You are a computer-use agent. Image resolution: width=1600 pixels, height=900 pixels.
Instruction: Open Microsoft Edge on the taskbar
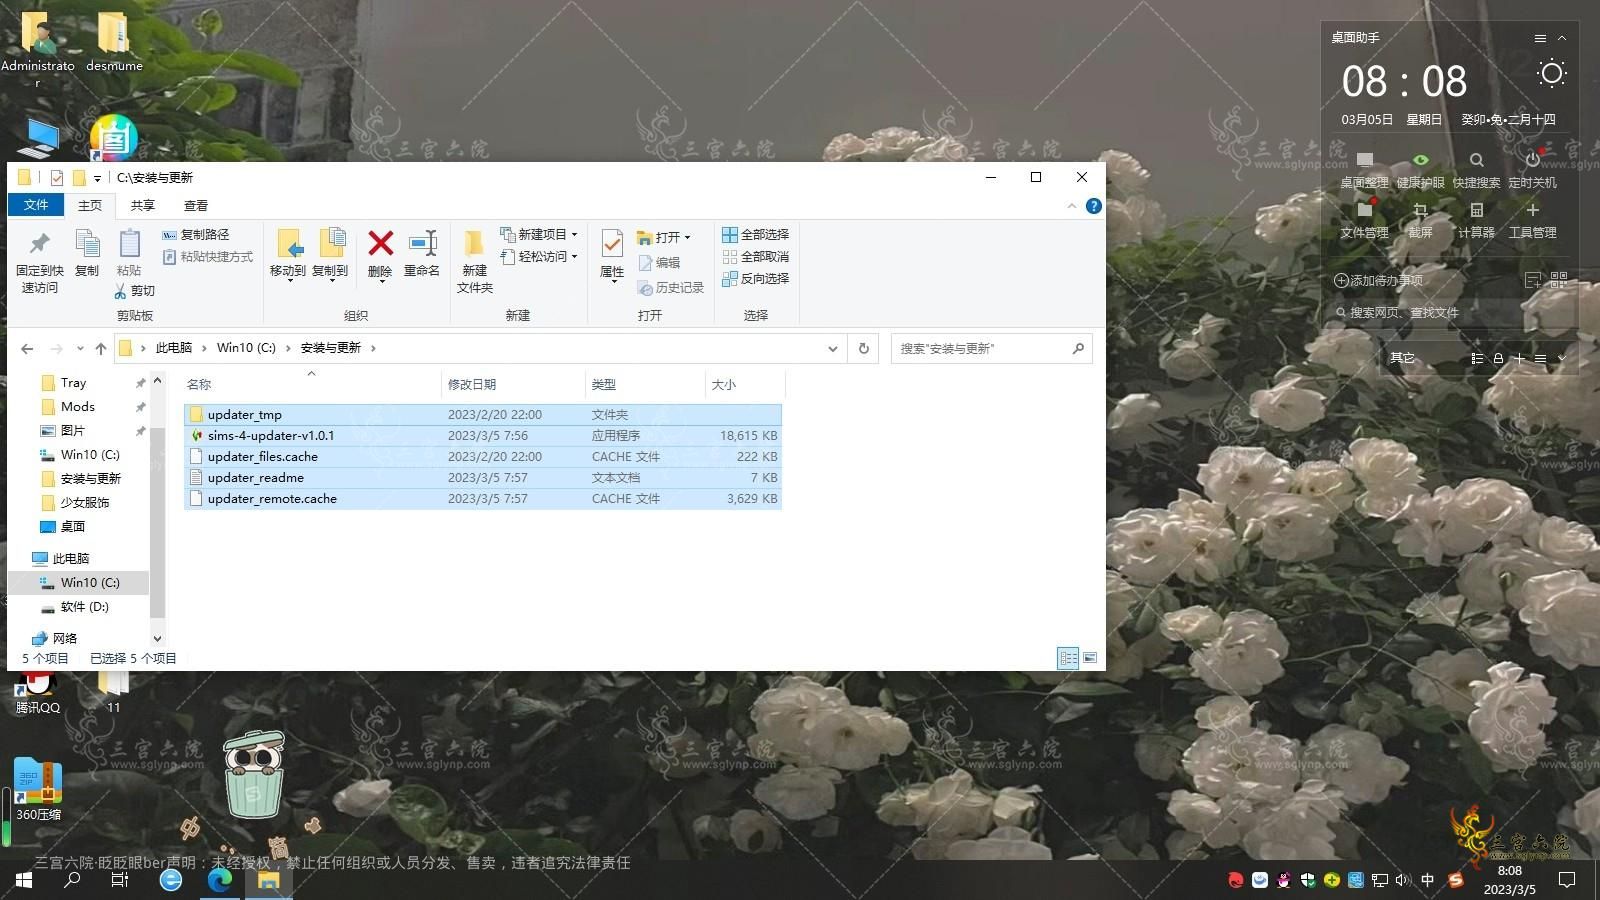tap(220, 880)
